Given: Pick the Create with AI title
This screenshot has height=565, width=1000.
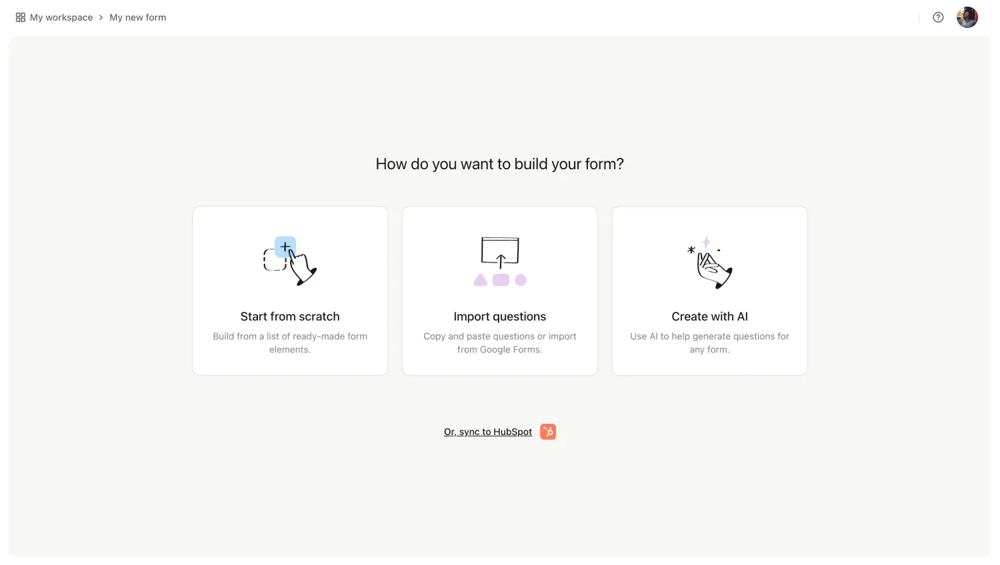Looking at the screenshot, I should click(710, 316).
